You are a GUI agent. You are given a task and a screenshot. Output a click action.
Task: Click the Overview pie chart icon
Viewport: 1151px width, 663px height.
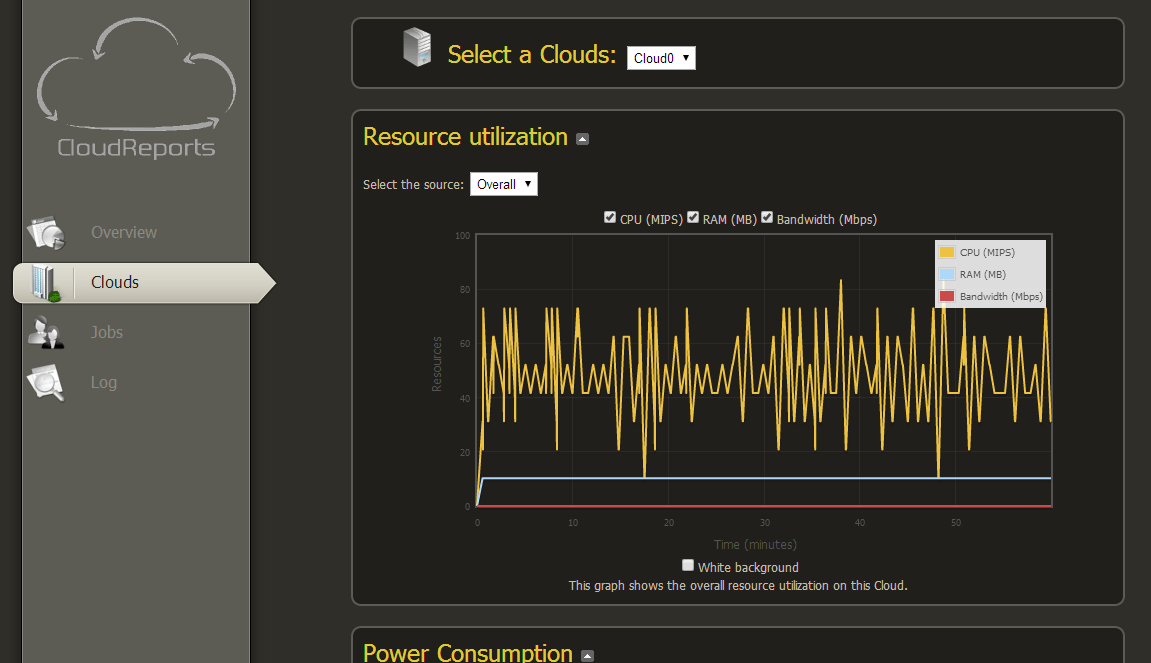coord(46,233)
